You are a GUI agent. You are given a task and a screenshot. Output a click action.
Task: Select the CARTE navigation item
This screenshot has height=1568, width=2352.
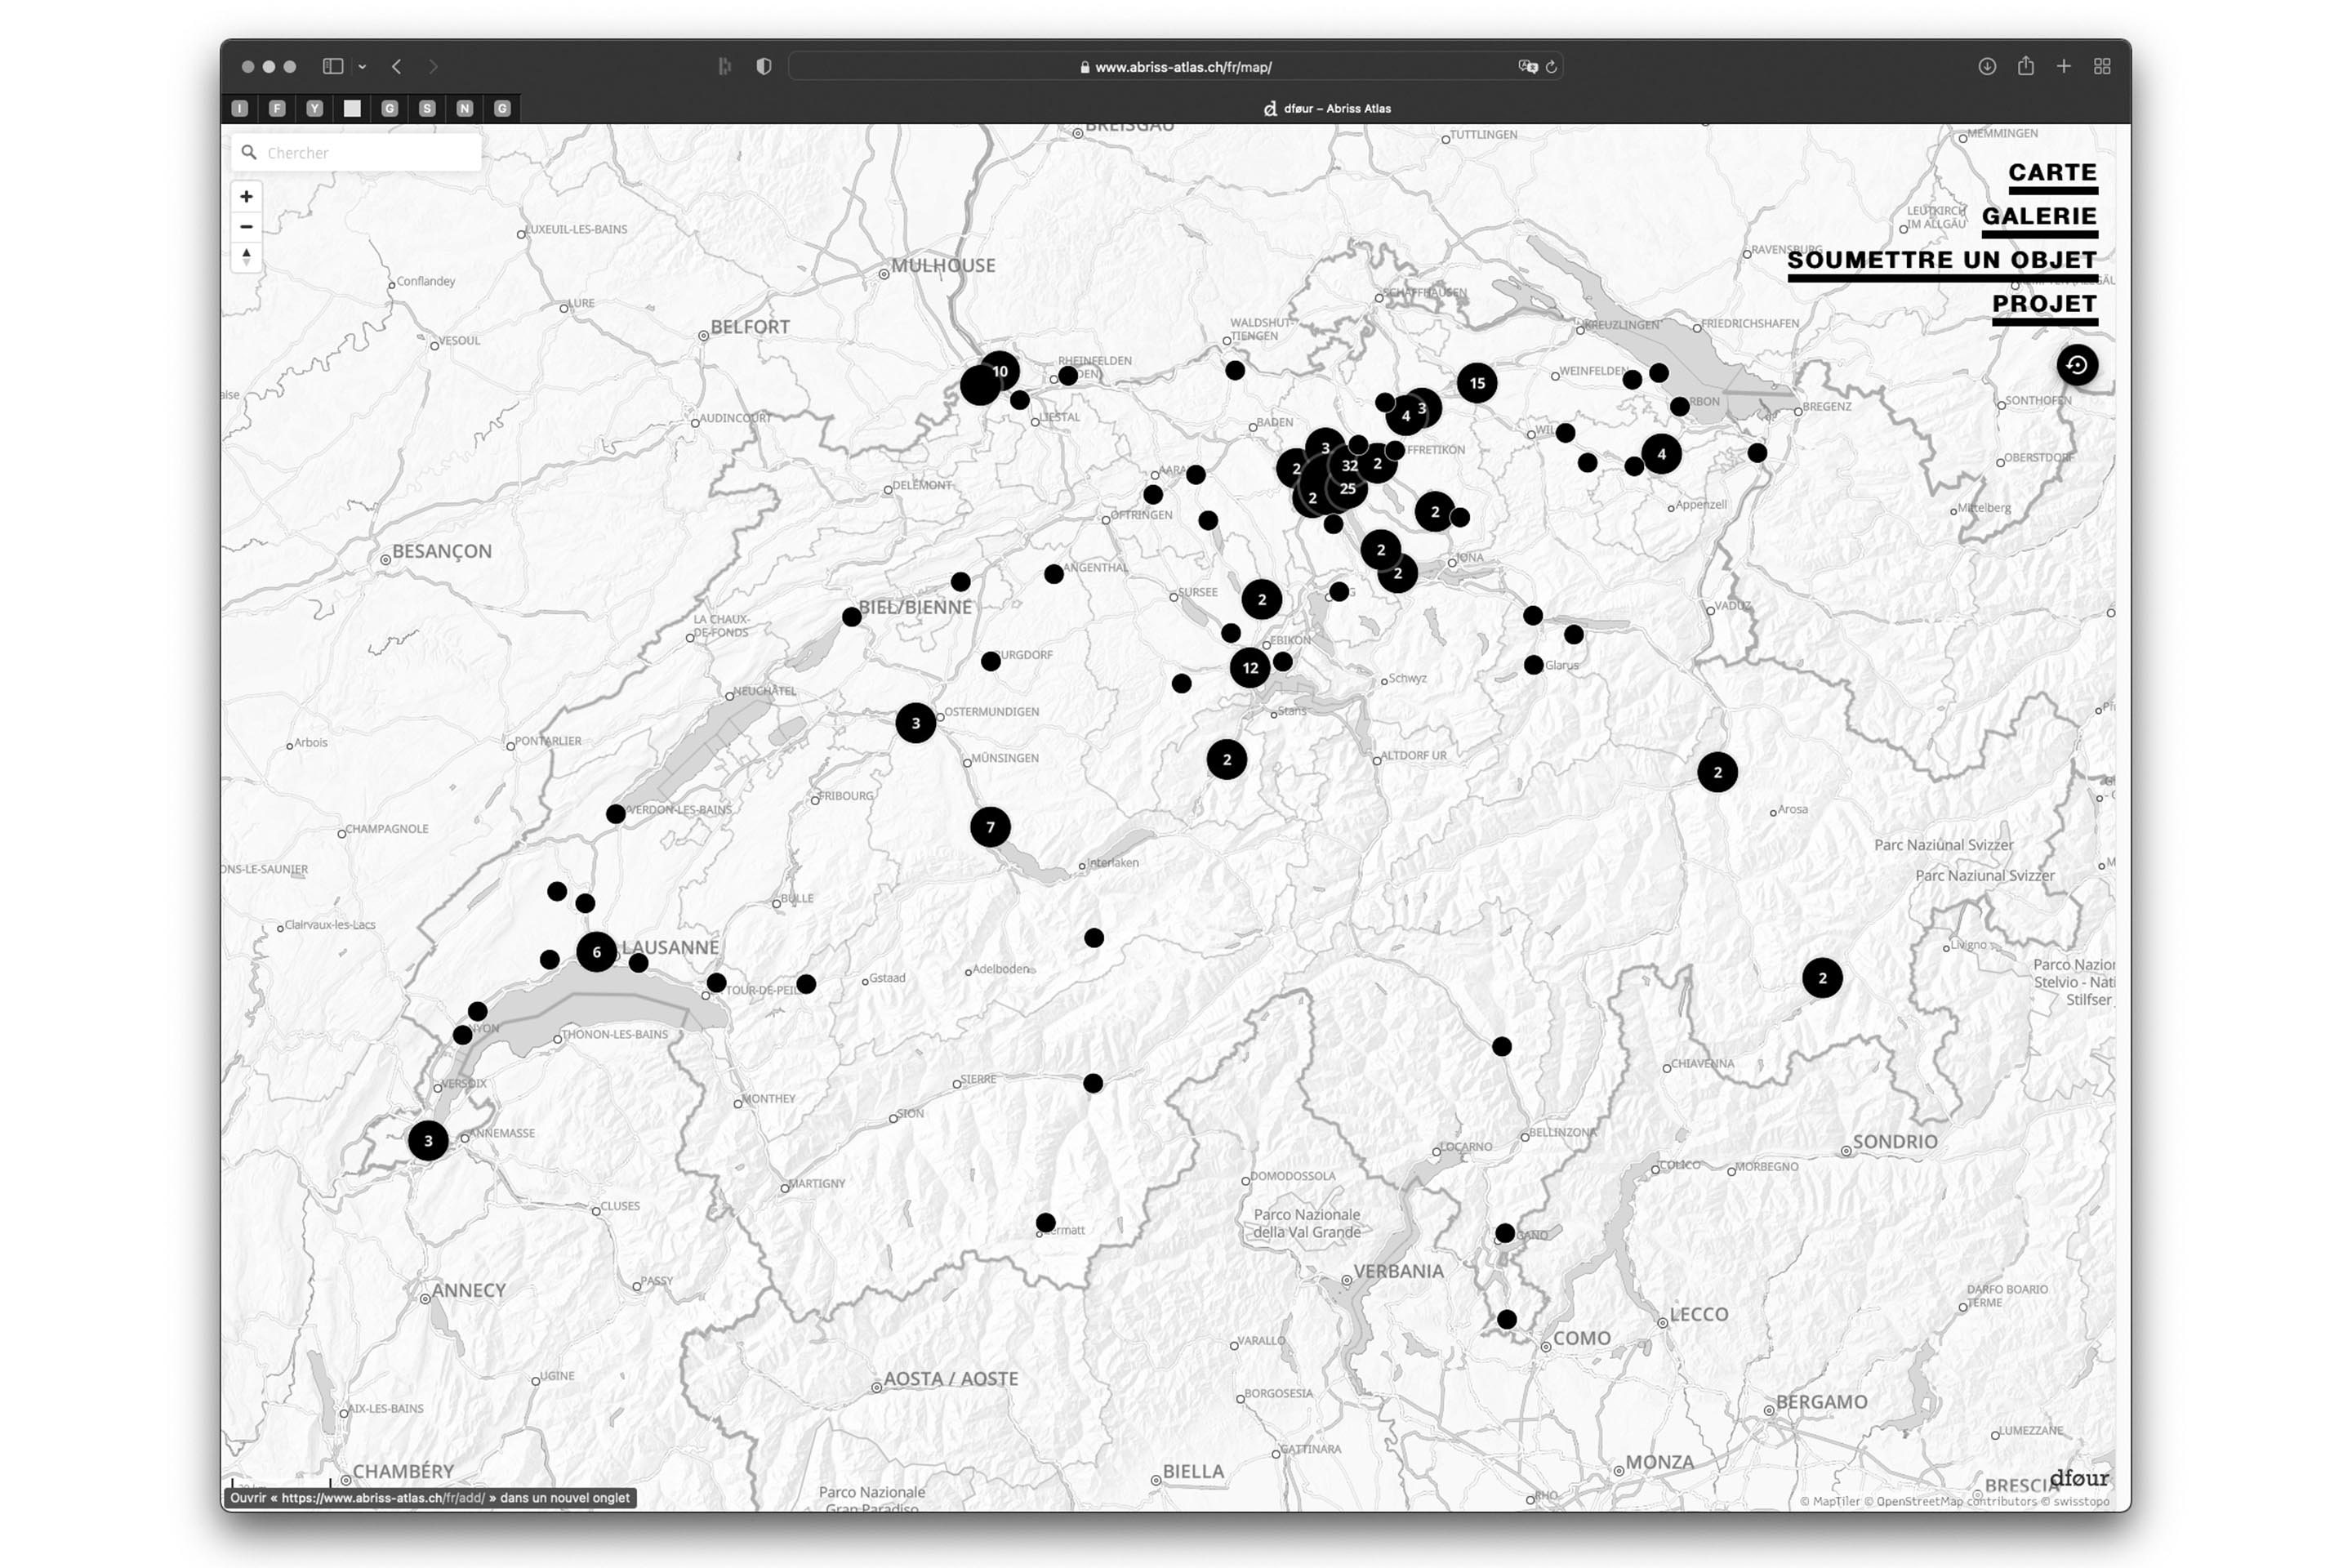click(2054, 172)
